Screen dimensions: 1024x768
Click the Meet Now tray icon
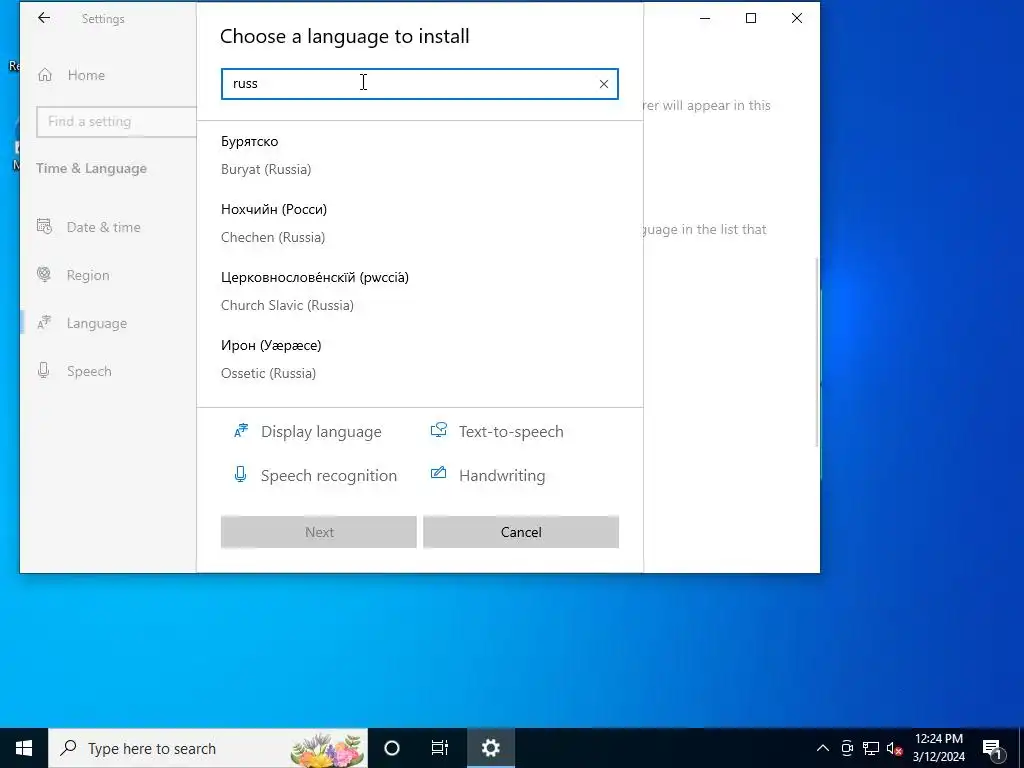[847, 748]
